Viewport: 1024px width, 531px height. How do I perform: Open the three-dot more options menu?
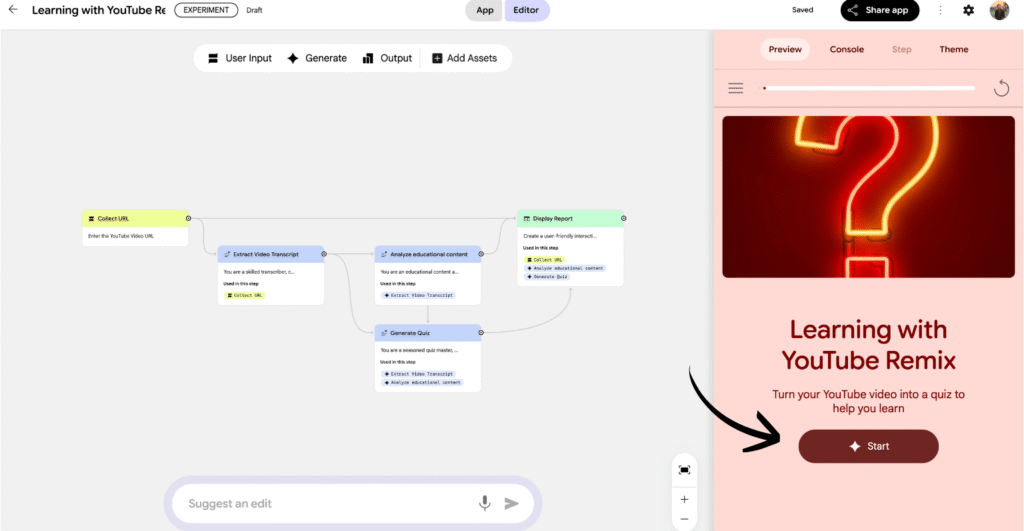pyautogui.click(x=940, y=10)
